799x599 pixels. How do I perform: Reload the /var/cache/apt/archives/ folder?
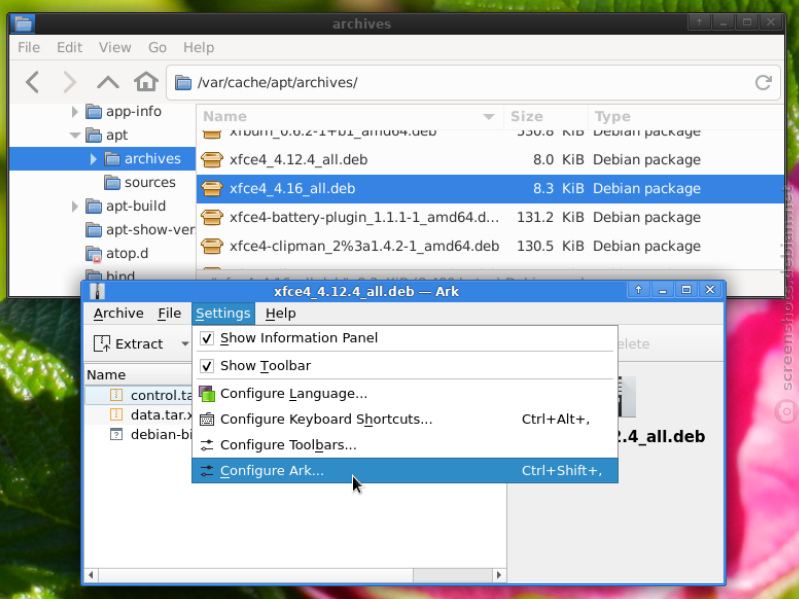pos(763,82)
